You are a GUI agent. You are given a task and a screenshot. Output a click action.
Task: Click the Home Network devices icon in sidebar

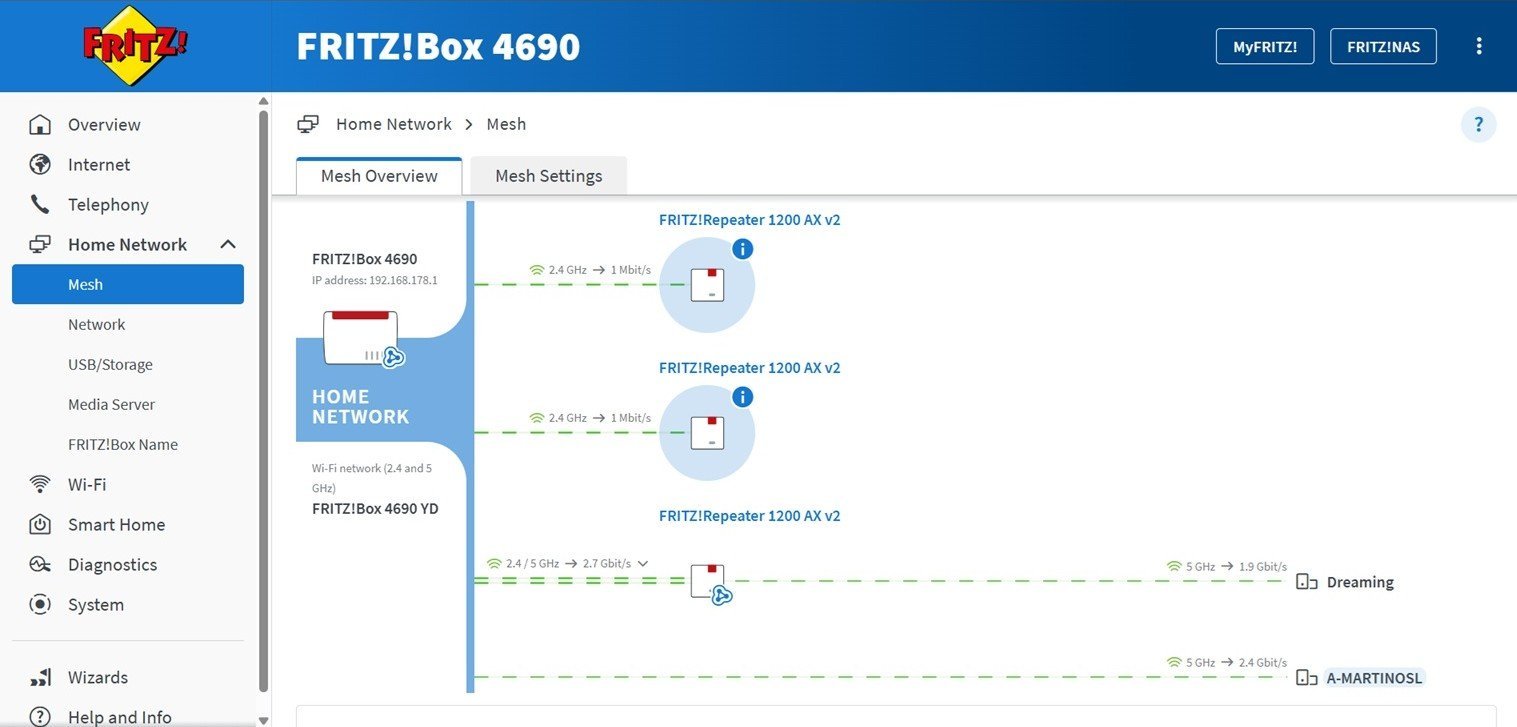click(x=40, y=245)
